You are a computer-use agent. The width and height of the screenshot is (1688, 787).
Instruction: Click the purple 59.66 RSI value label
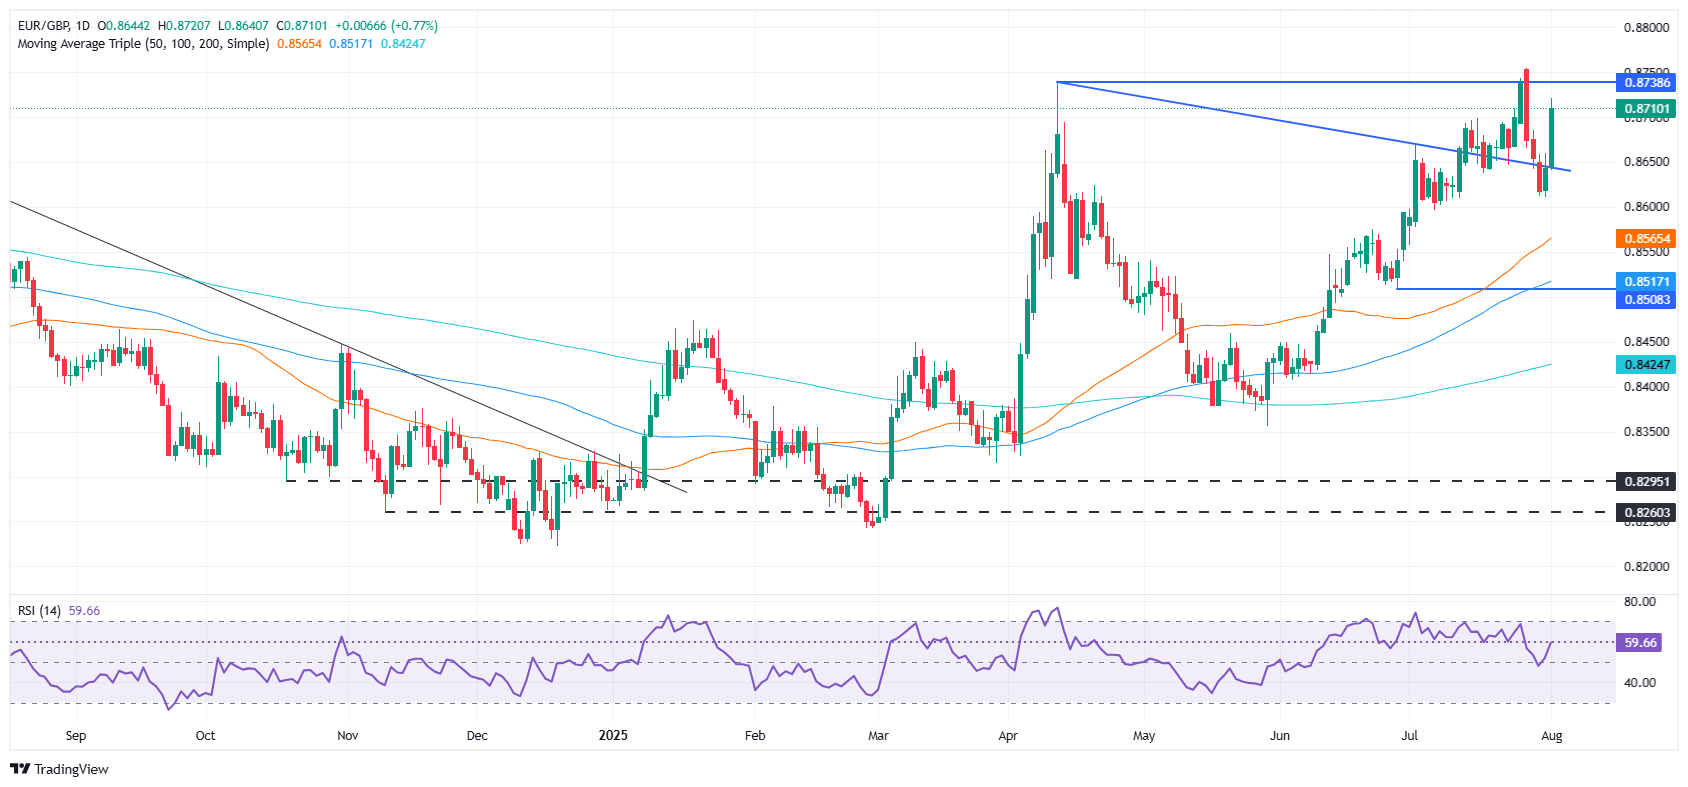click(x=1640, y=643)
